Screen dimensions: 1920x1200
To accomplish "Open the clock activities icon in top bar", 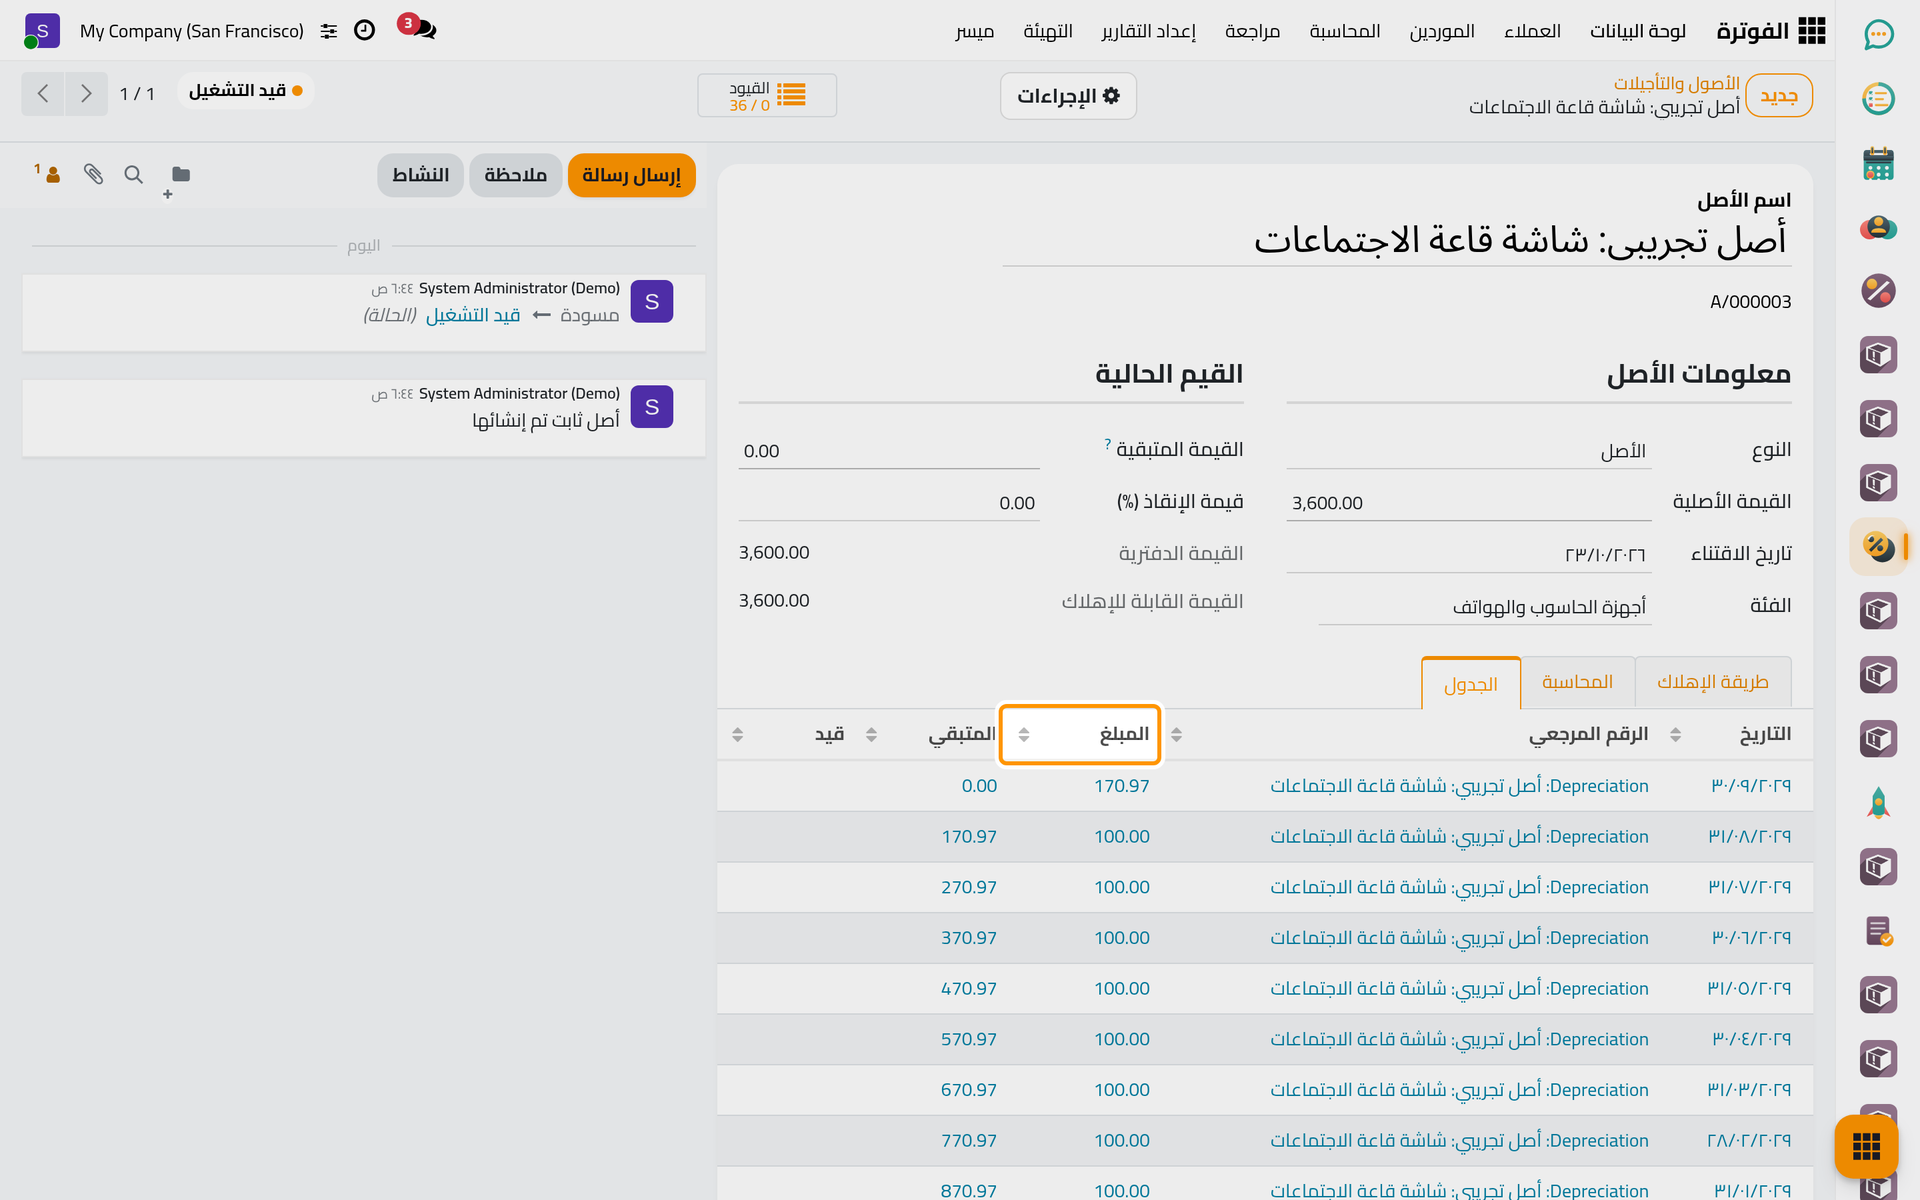I will coord(364,30).
